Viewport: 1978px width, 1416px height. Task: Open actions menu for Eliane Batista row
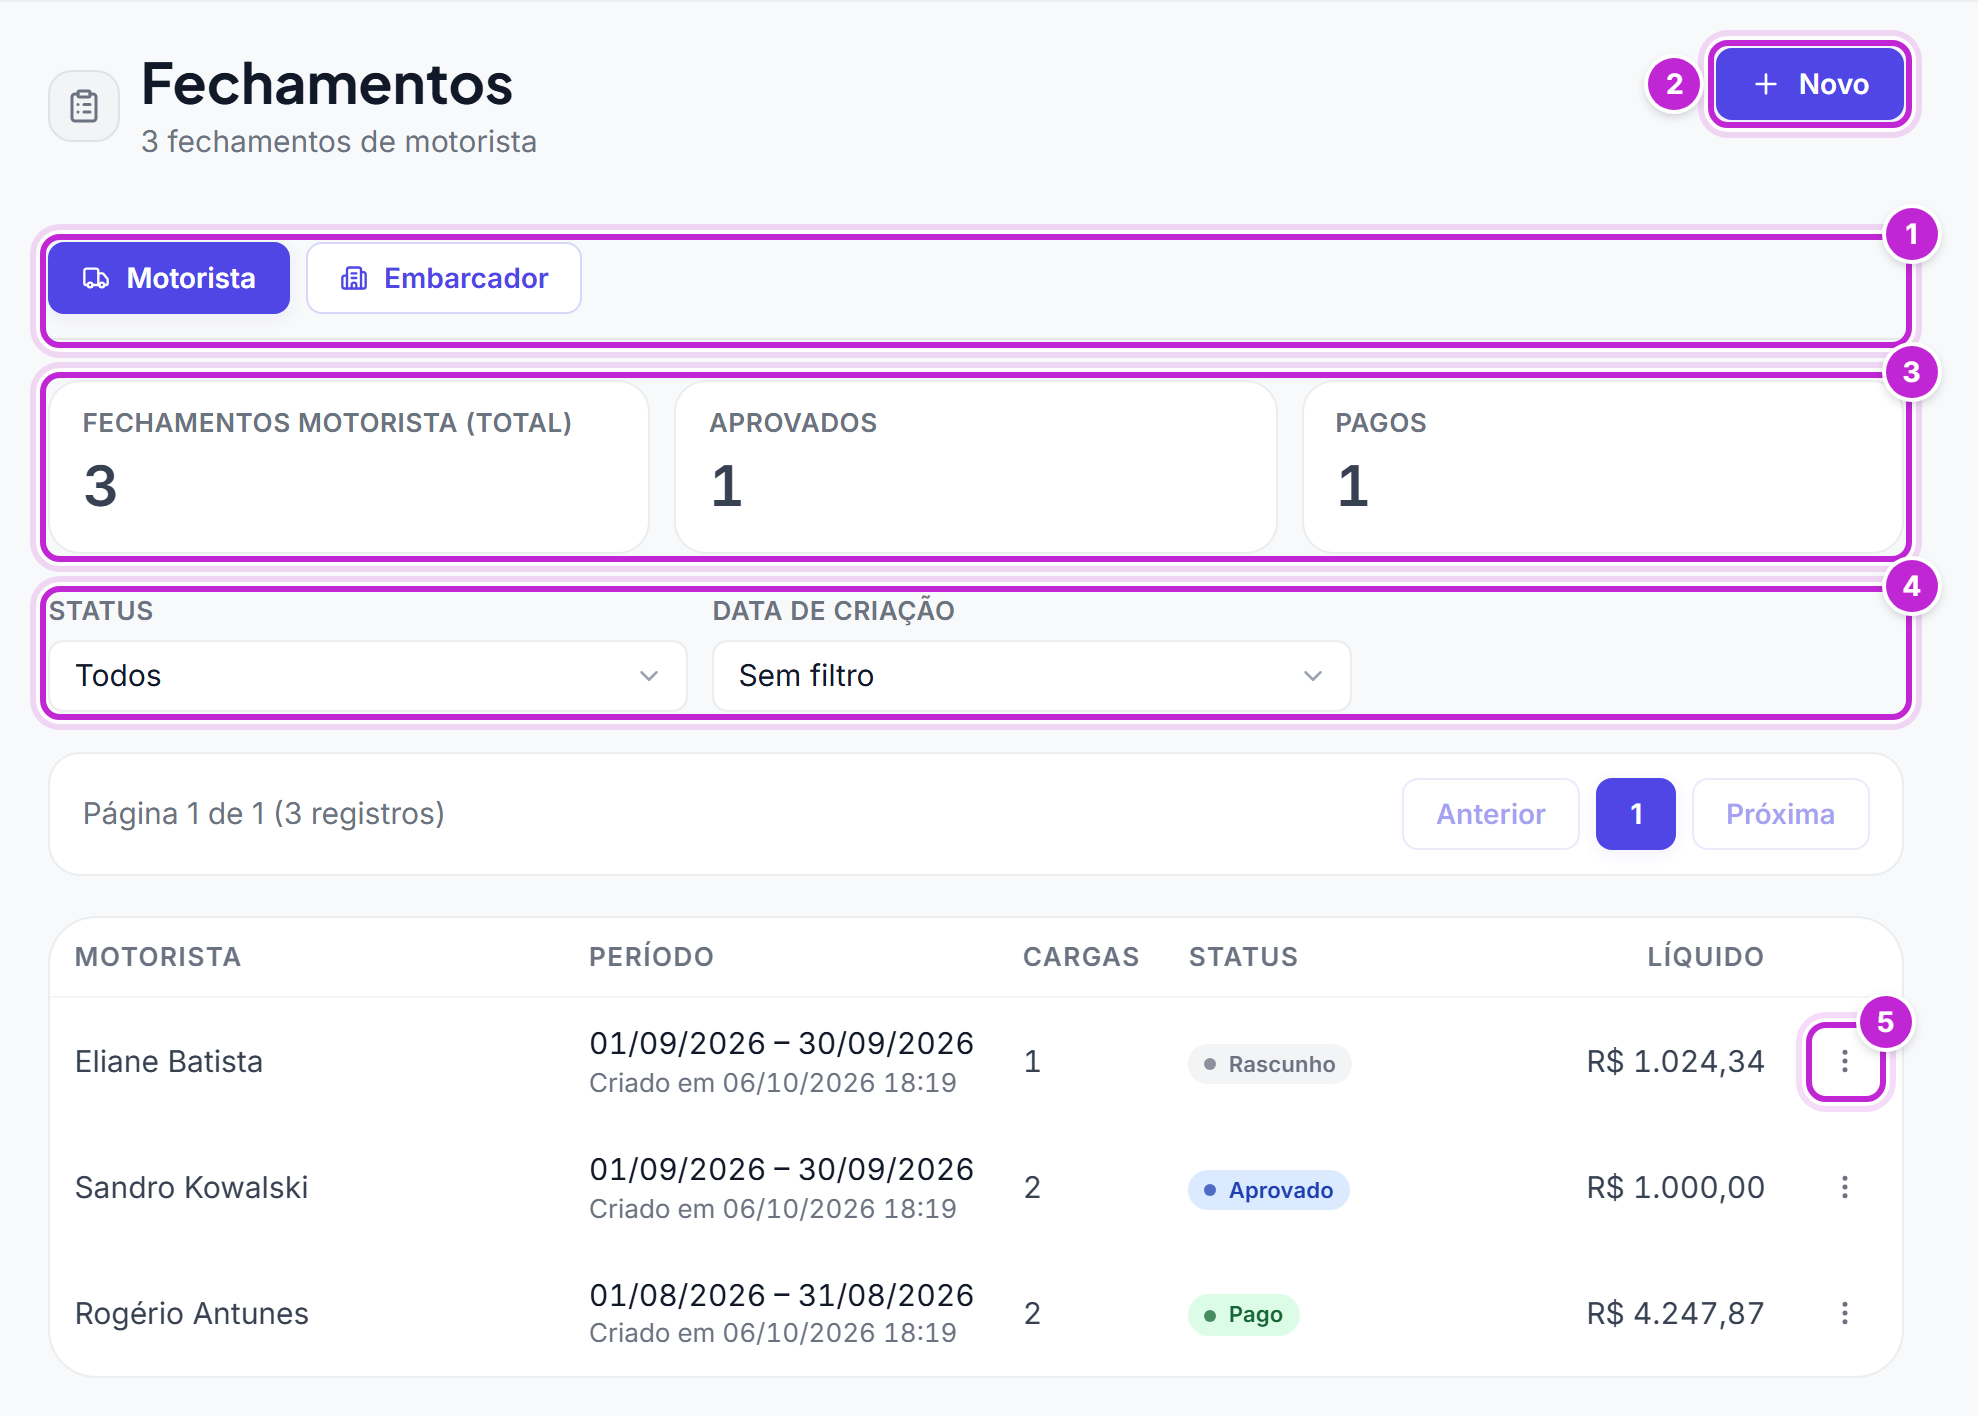(x=1845, y=1061)
